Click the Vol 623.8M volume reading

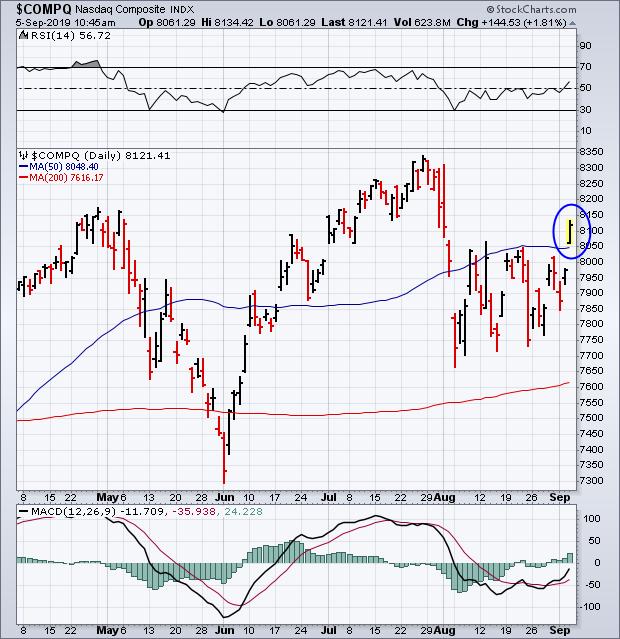pyautogui.click(x=421, y=22)
